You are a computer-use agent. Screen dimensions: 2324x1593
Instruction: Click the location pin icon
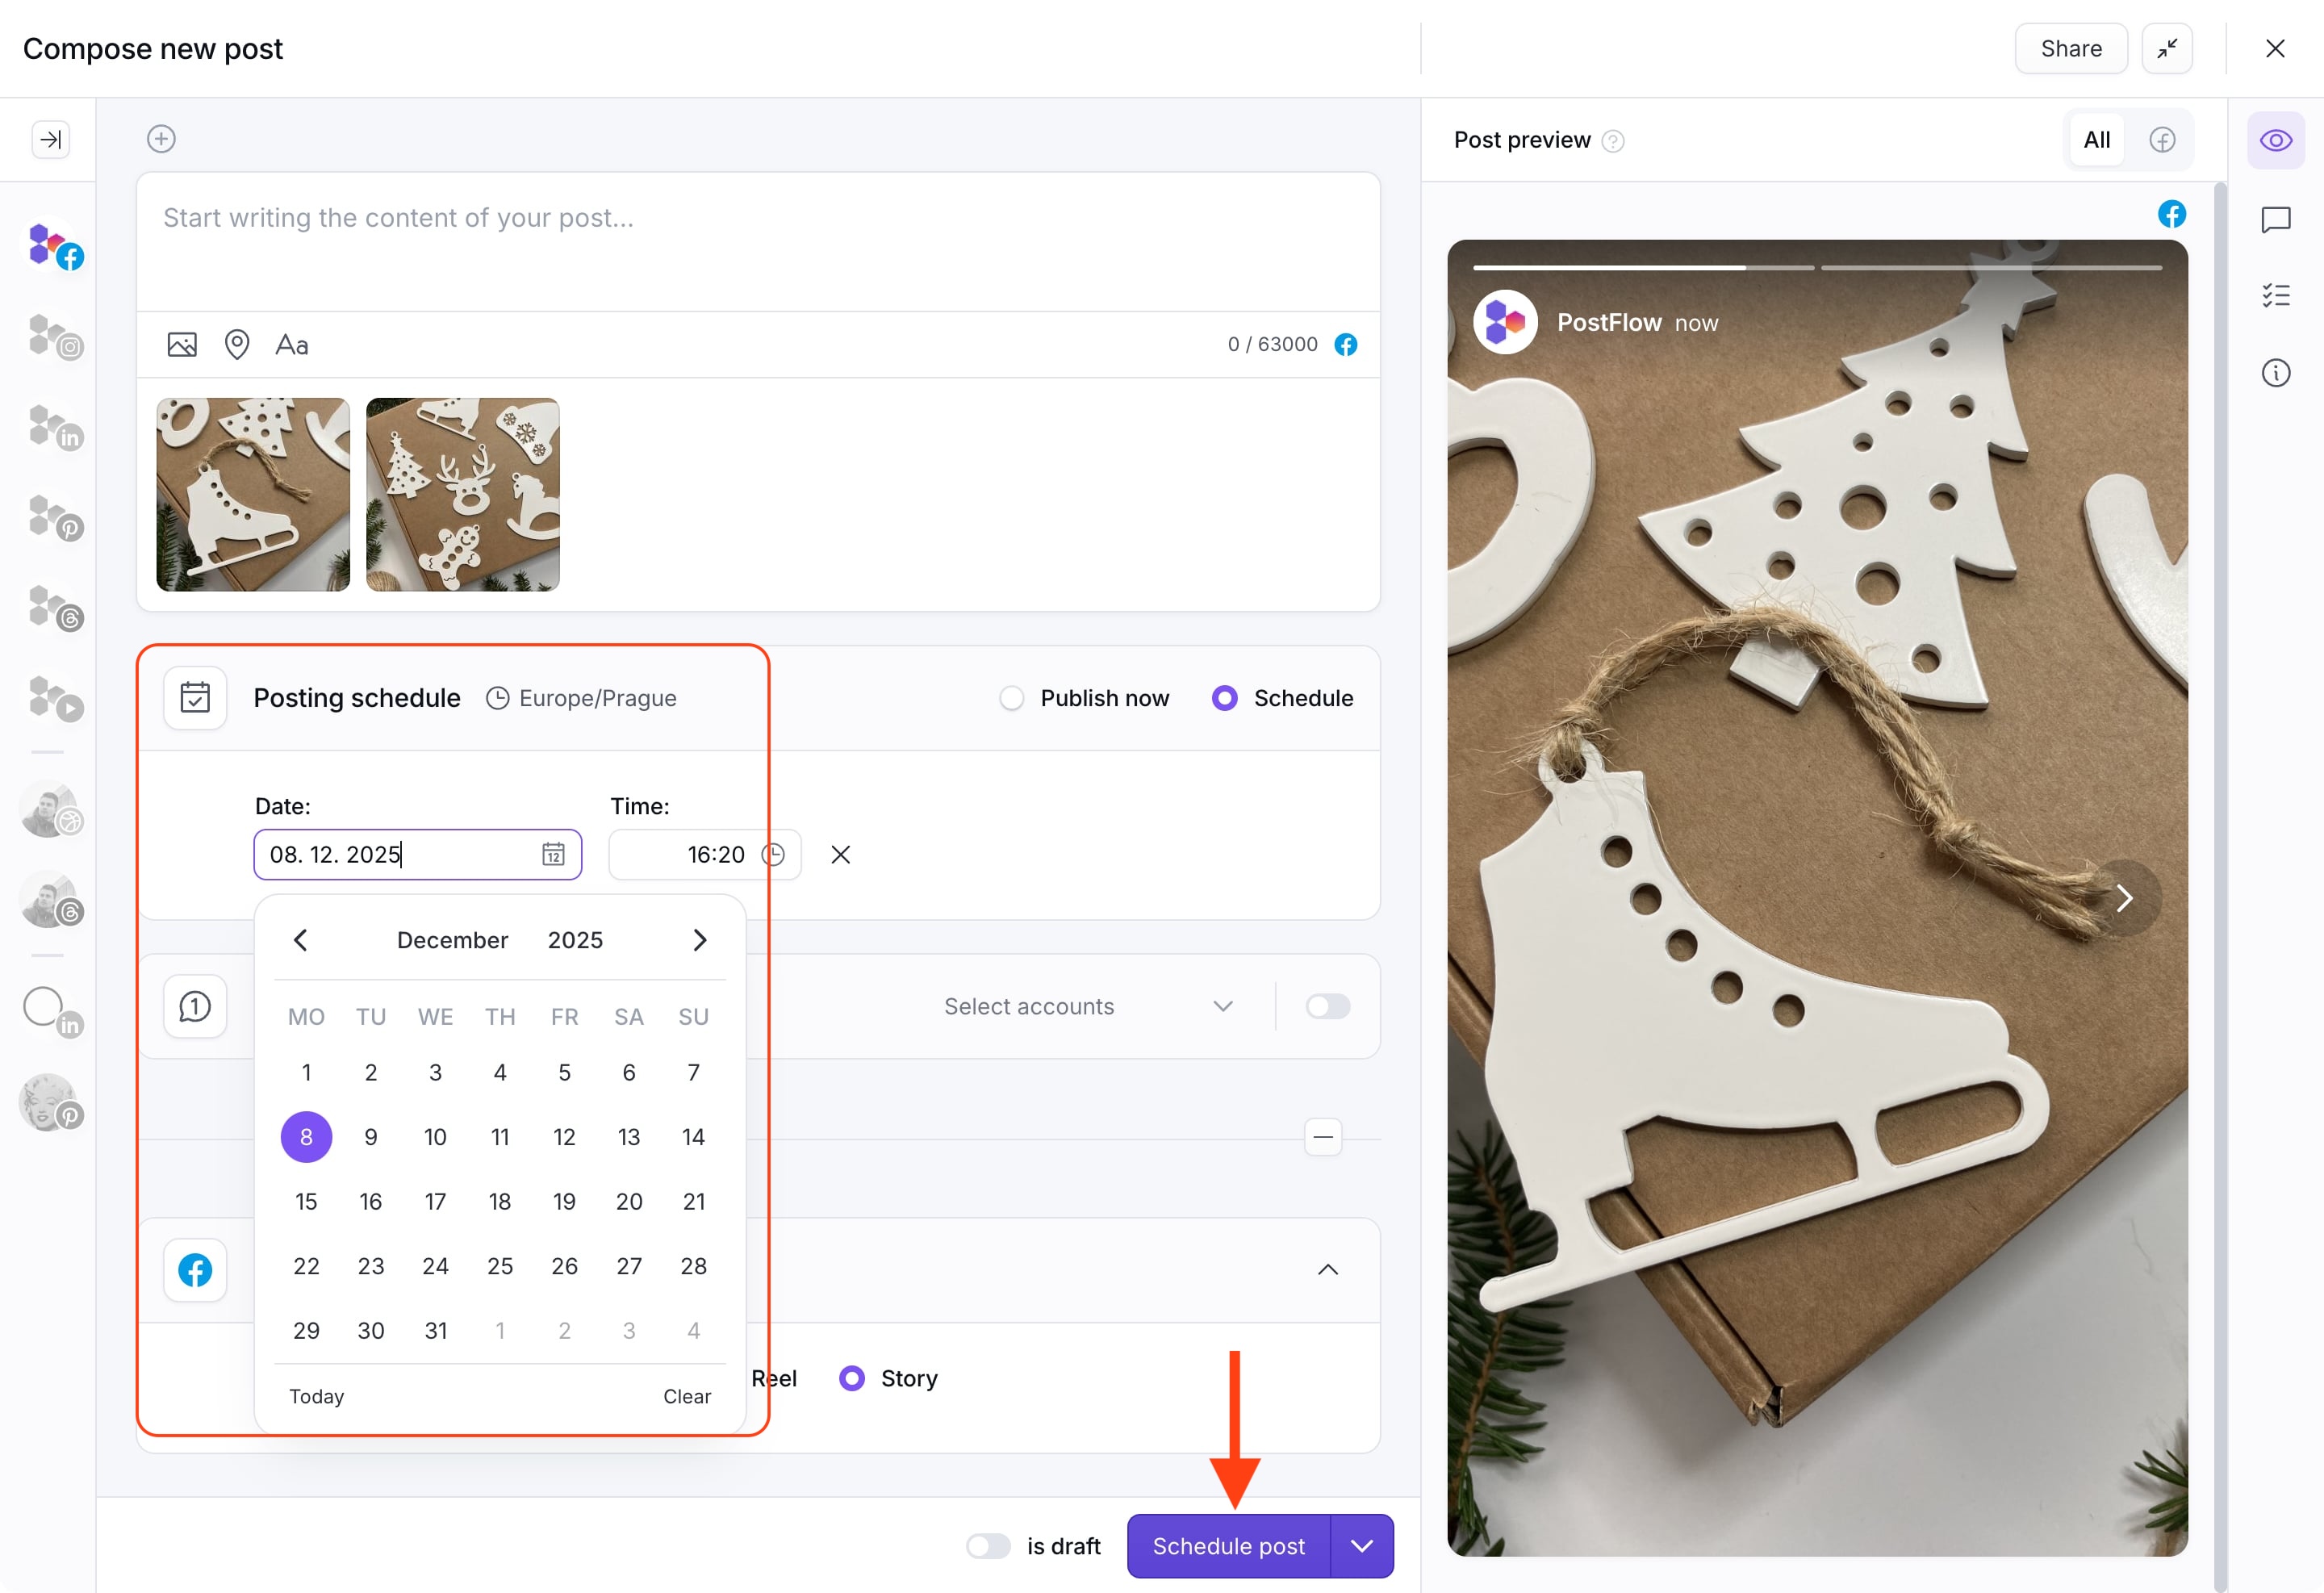pyautogui.click(x=235, y=345)
